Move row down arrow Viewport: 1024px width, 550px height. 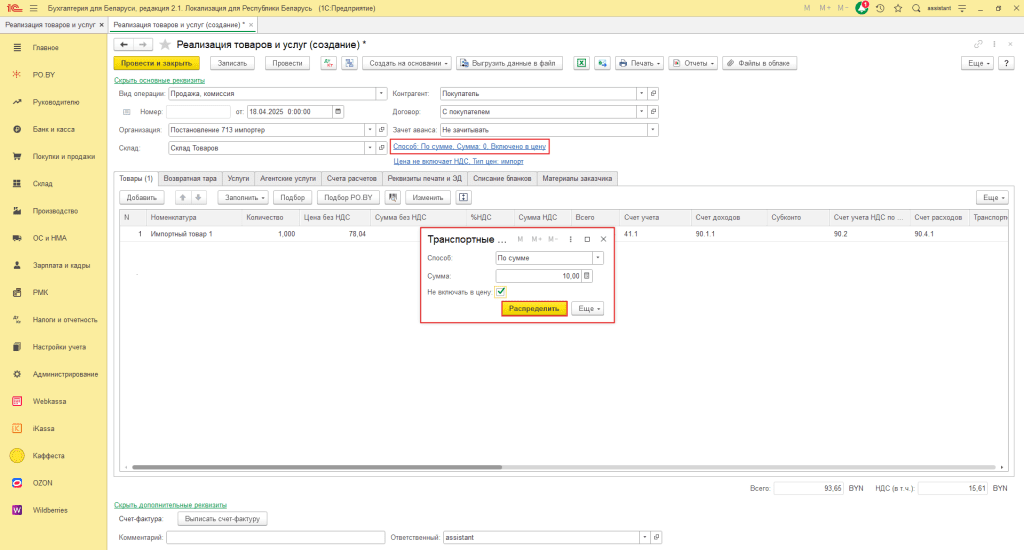[198, 197]
